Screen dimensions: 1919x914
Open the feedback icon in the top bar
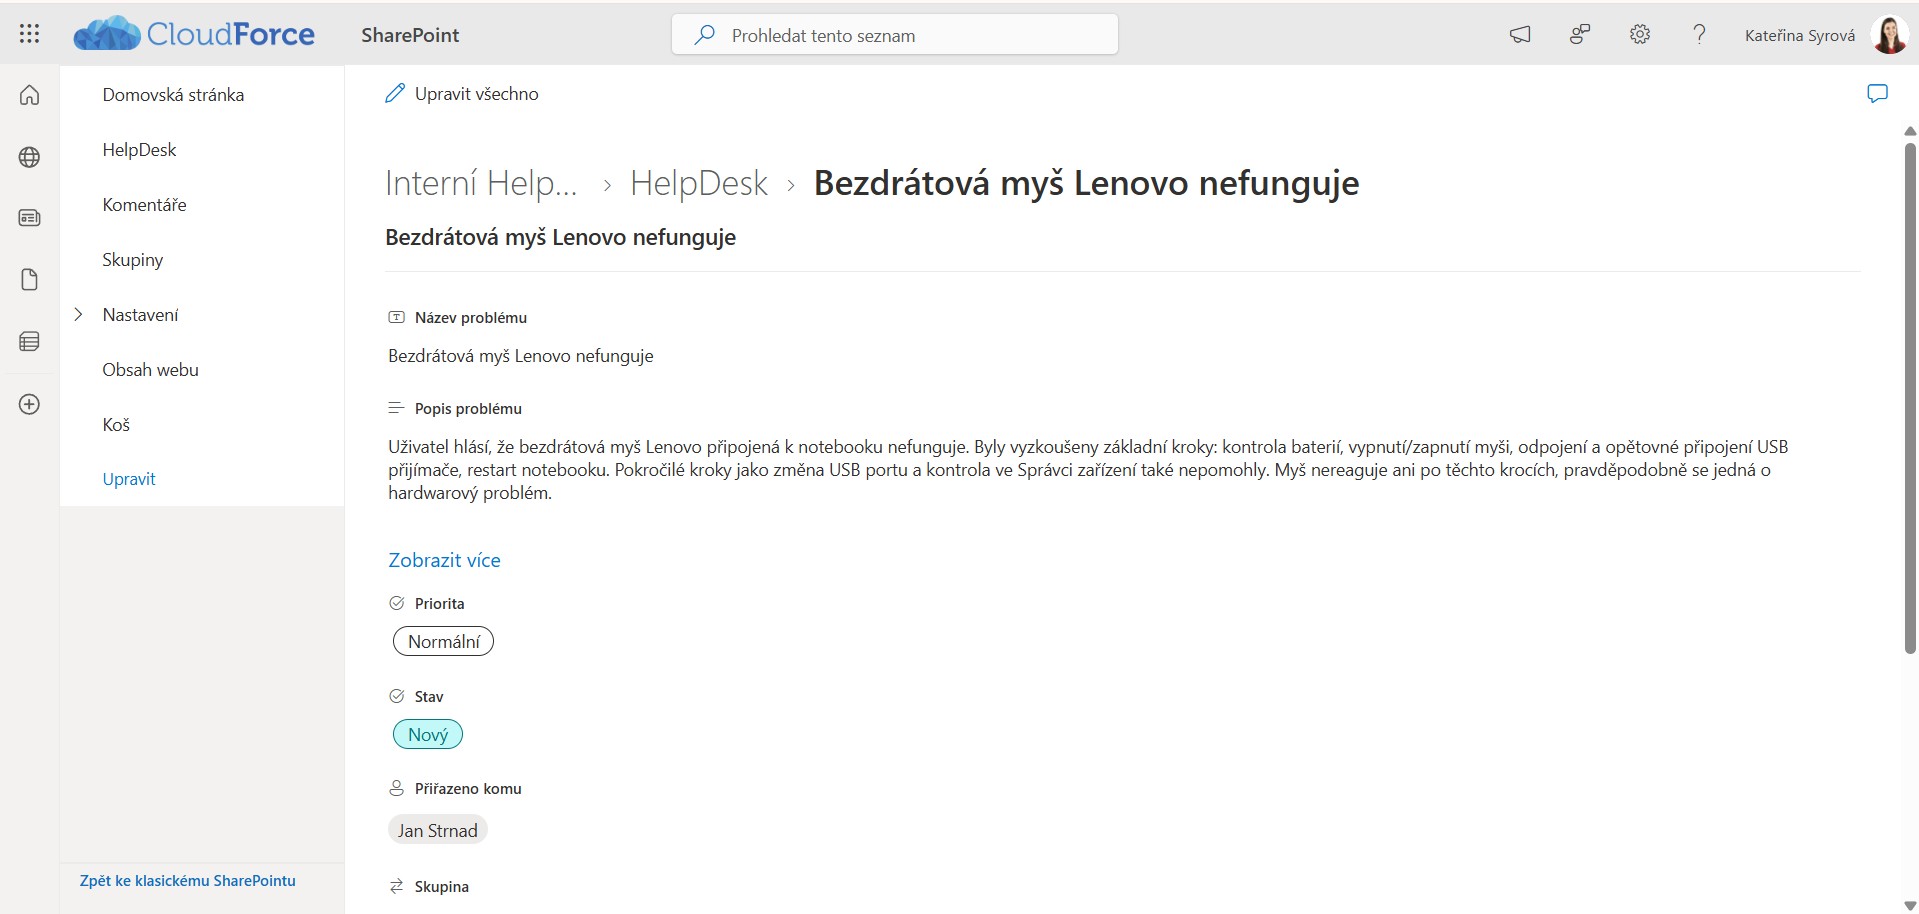point(1578,34)
